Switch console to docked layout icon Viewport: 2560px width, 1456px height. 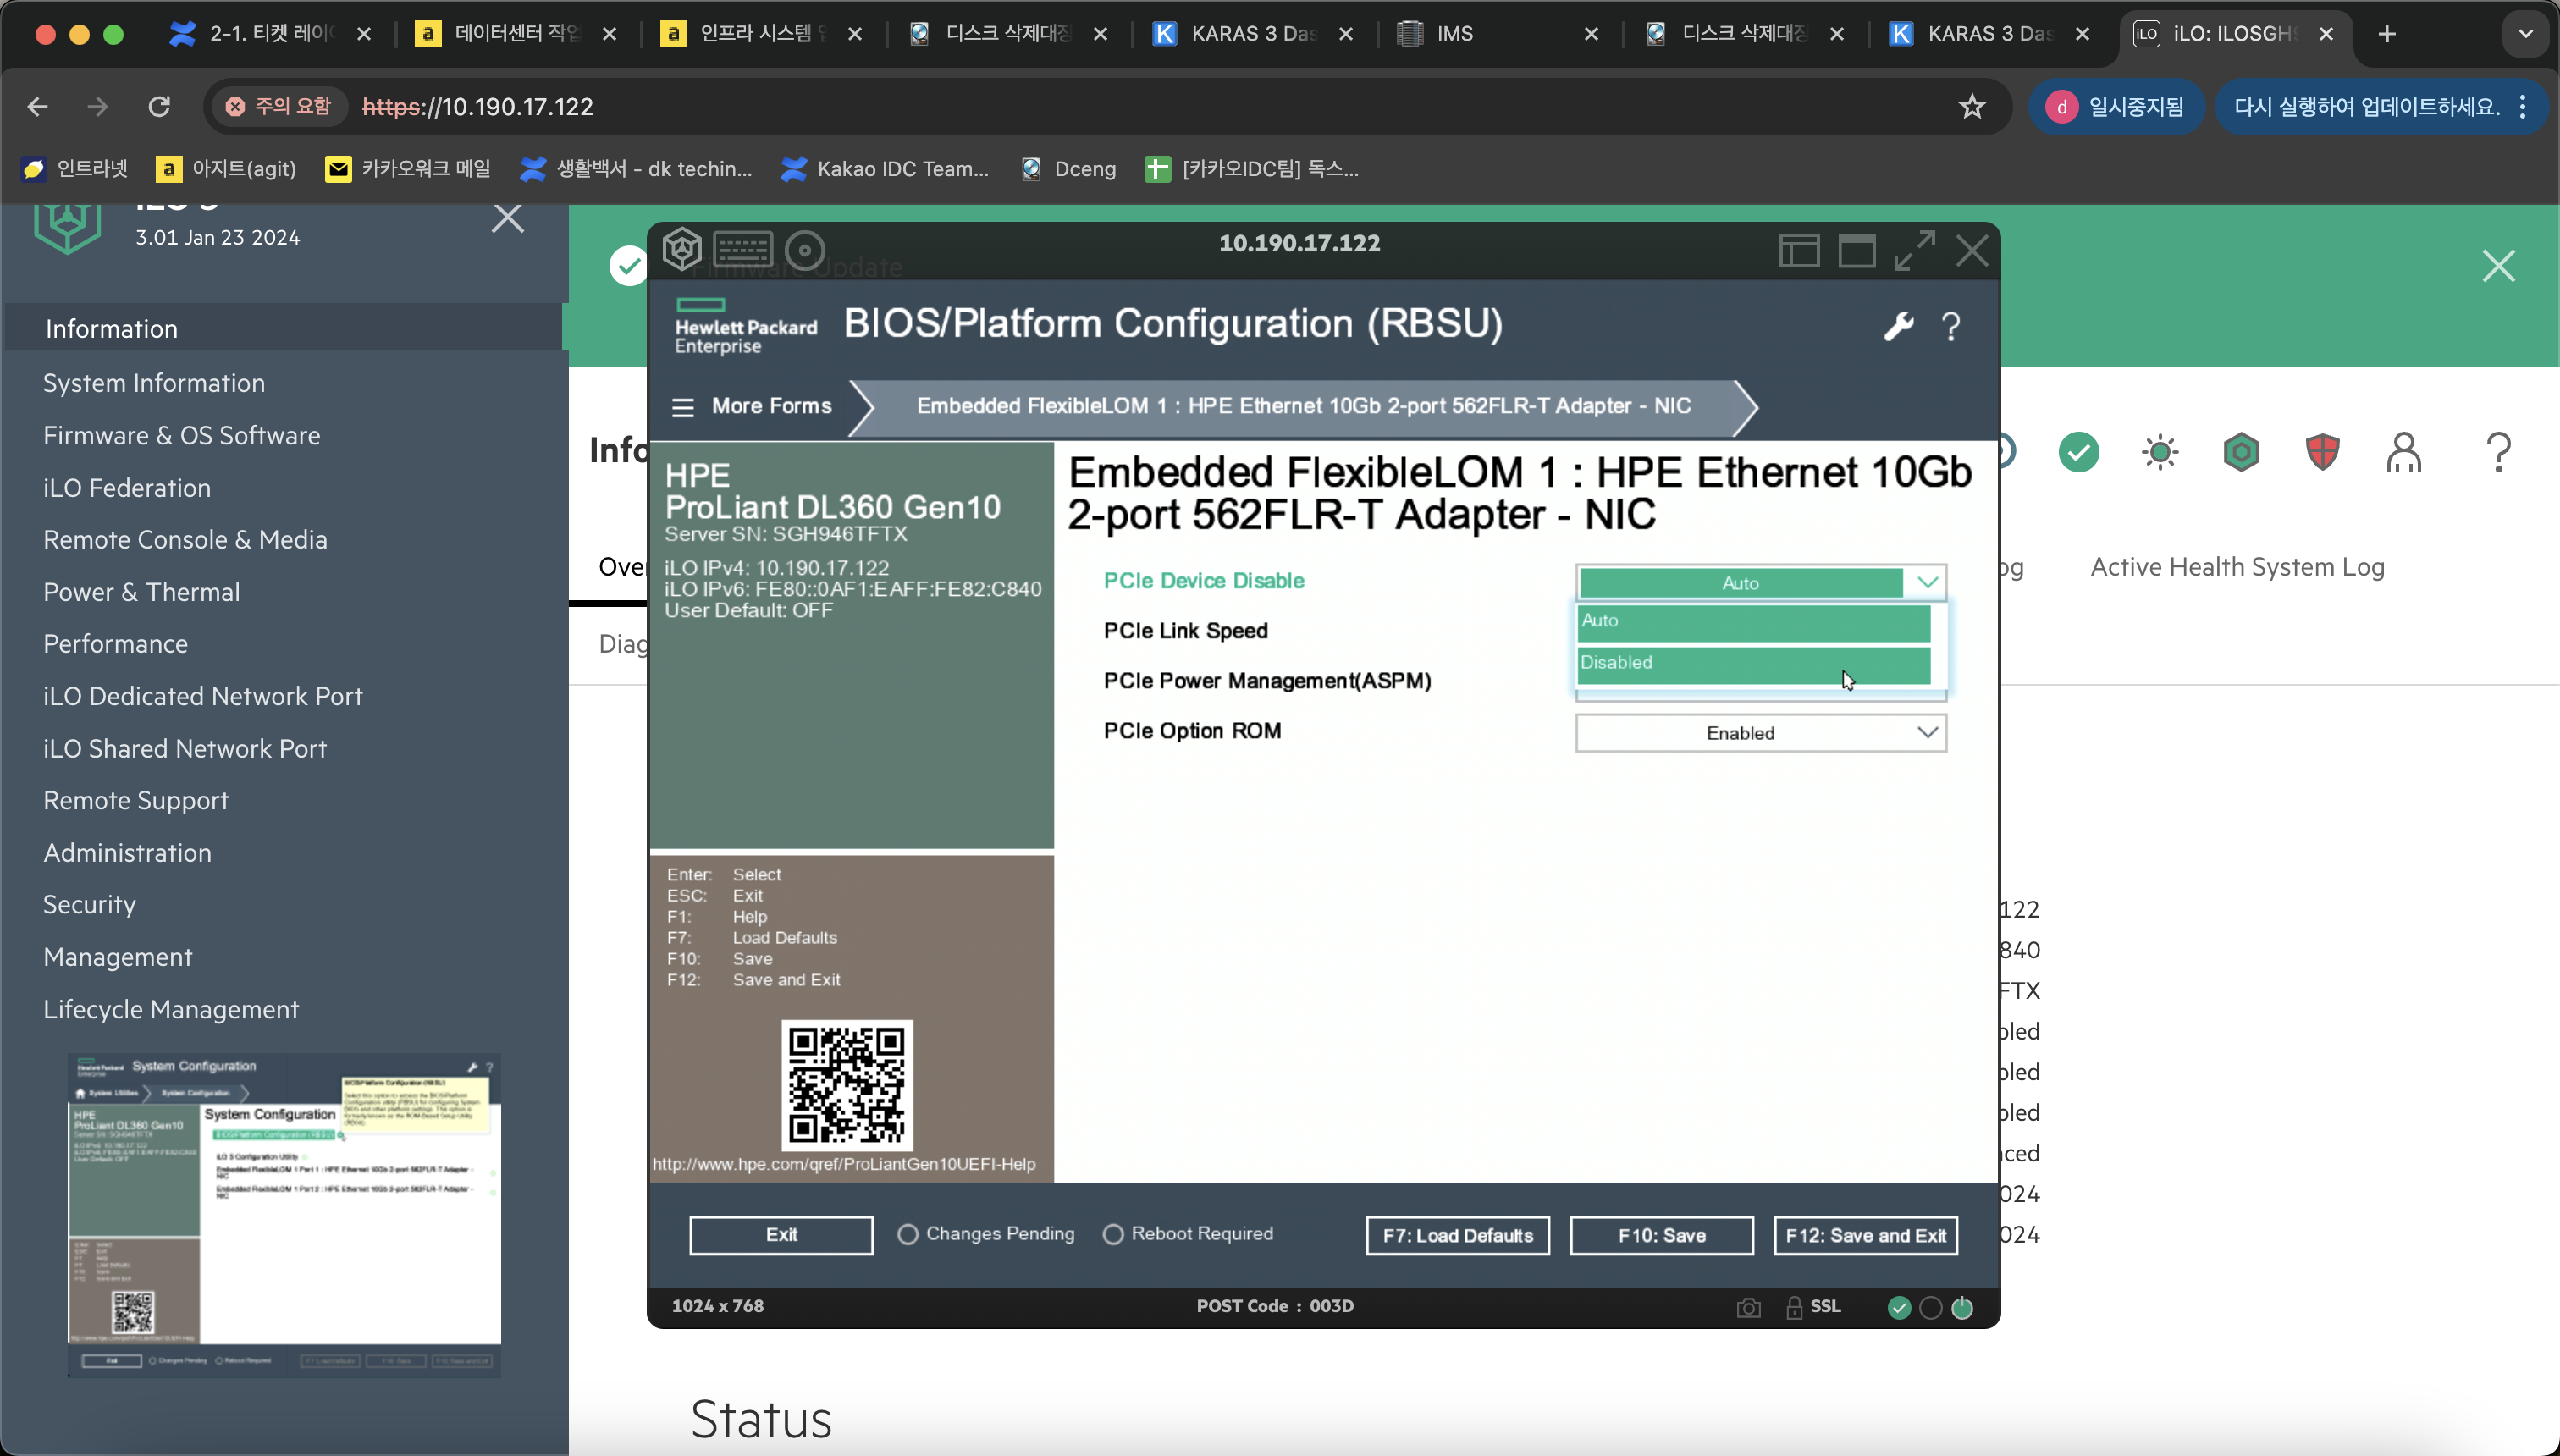coord(1799,250)
